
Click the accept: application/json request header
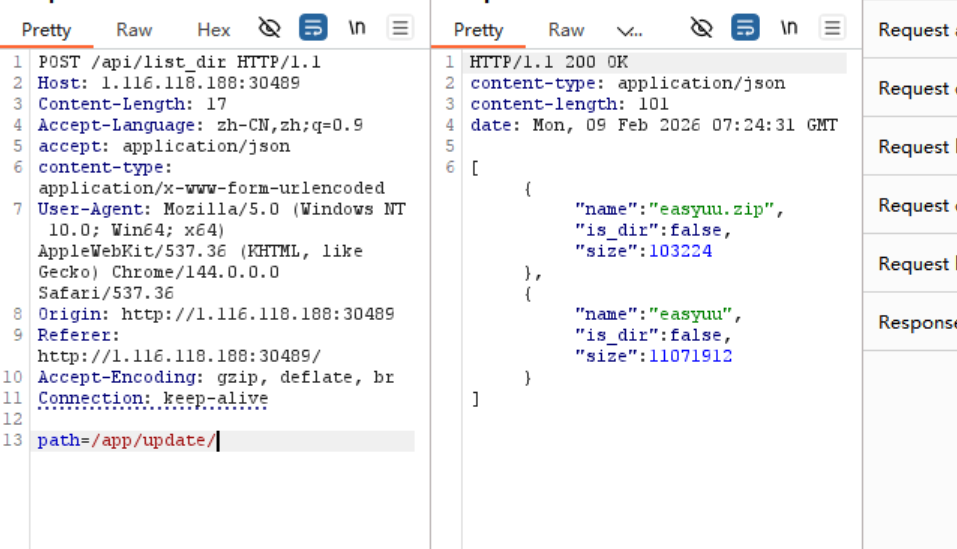point(164,146)
